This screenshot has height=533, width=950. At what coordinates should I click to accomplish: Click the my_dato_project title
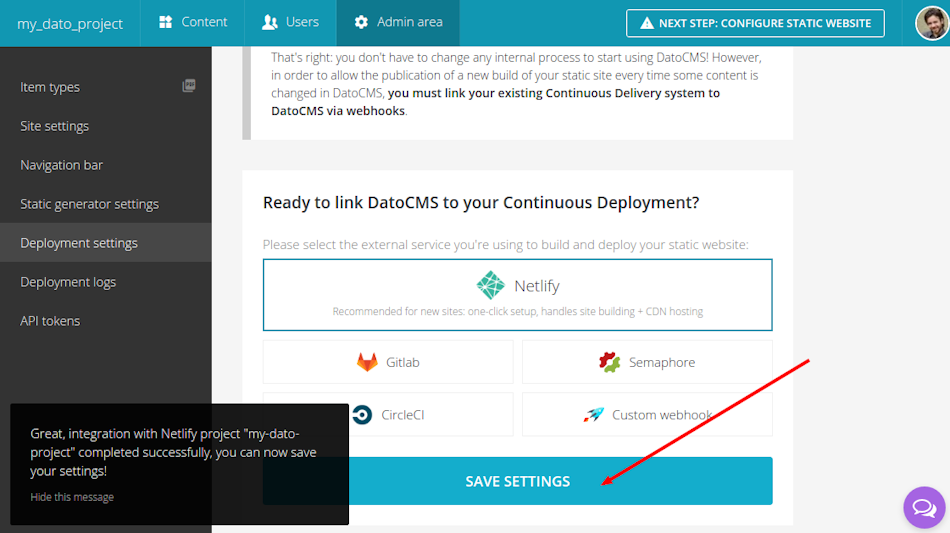tap(70, 24)
